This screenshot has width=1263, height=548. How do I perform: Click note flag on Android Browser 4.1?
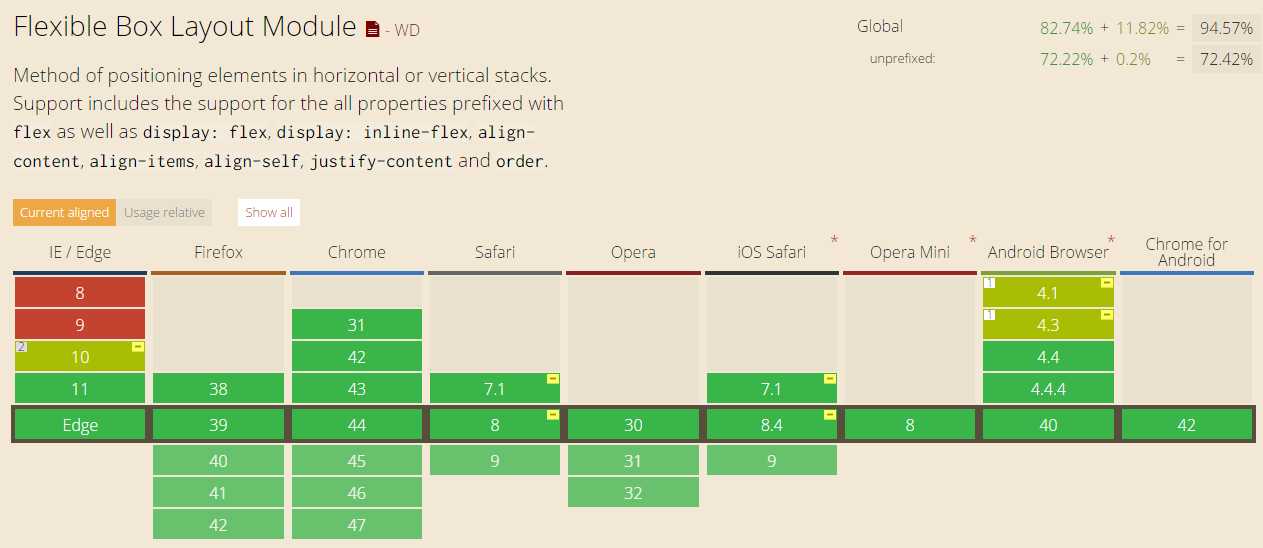click(x=1106, y=283)
